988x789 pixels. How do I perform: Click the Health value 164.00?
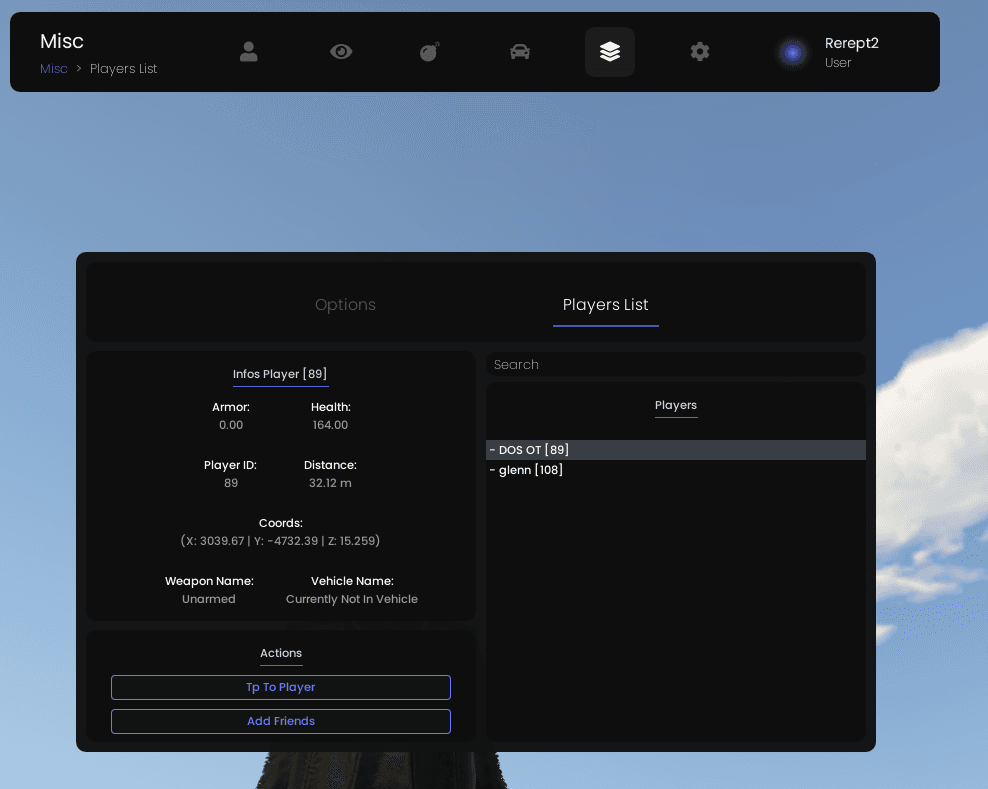pyautogui.click(x=330, y=425)
